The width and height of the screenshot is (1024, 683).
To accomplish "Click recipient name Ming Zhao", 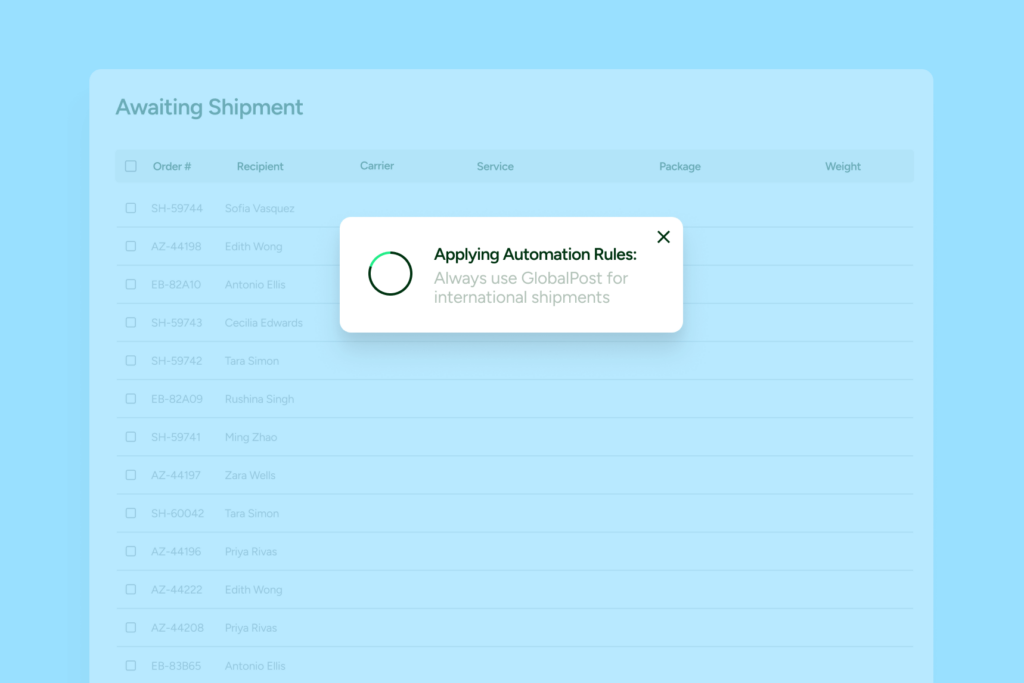I will pos(251,437).
